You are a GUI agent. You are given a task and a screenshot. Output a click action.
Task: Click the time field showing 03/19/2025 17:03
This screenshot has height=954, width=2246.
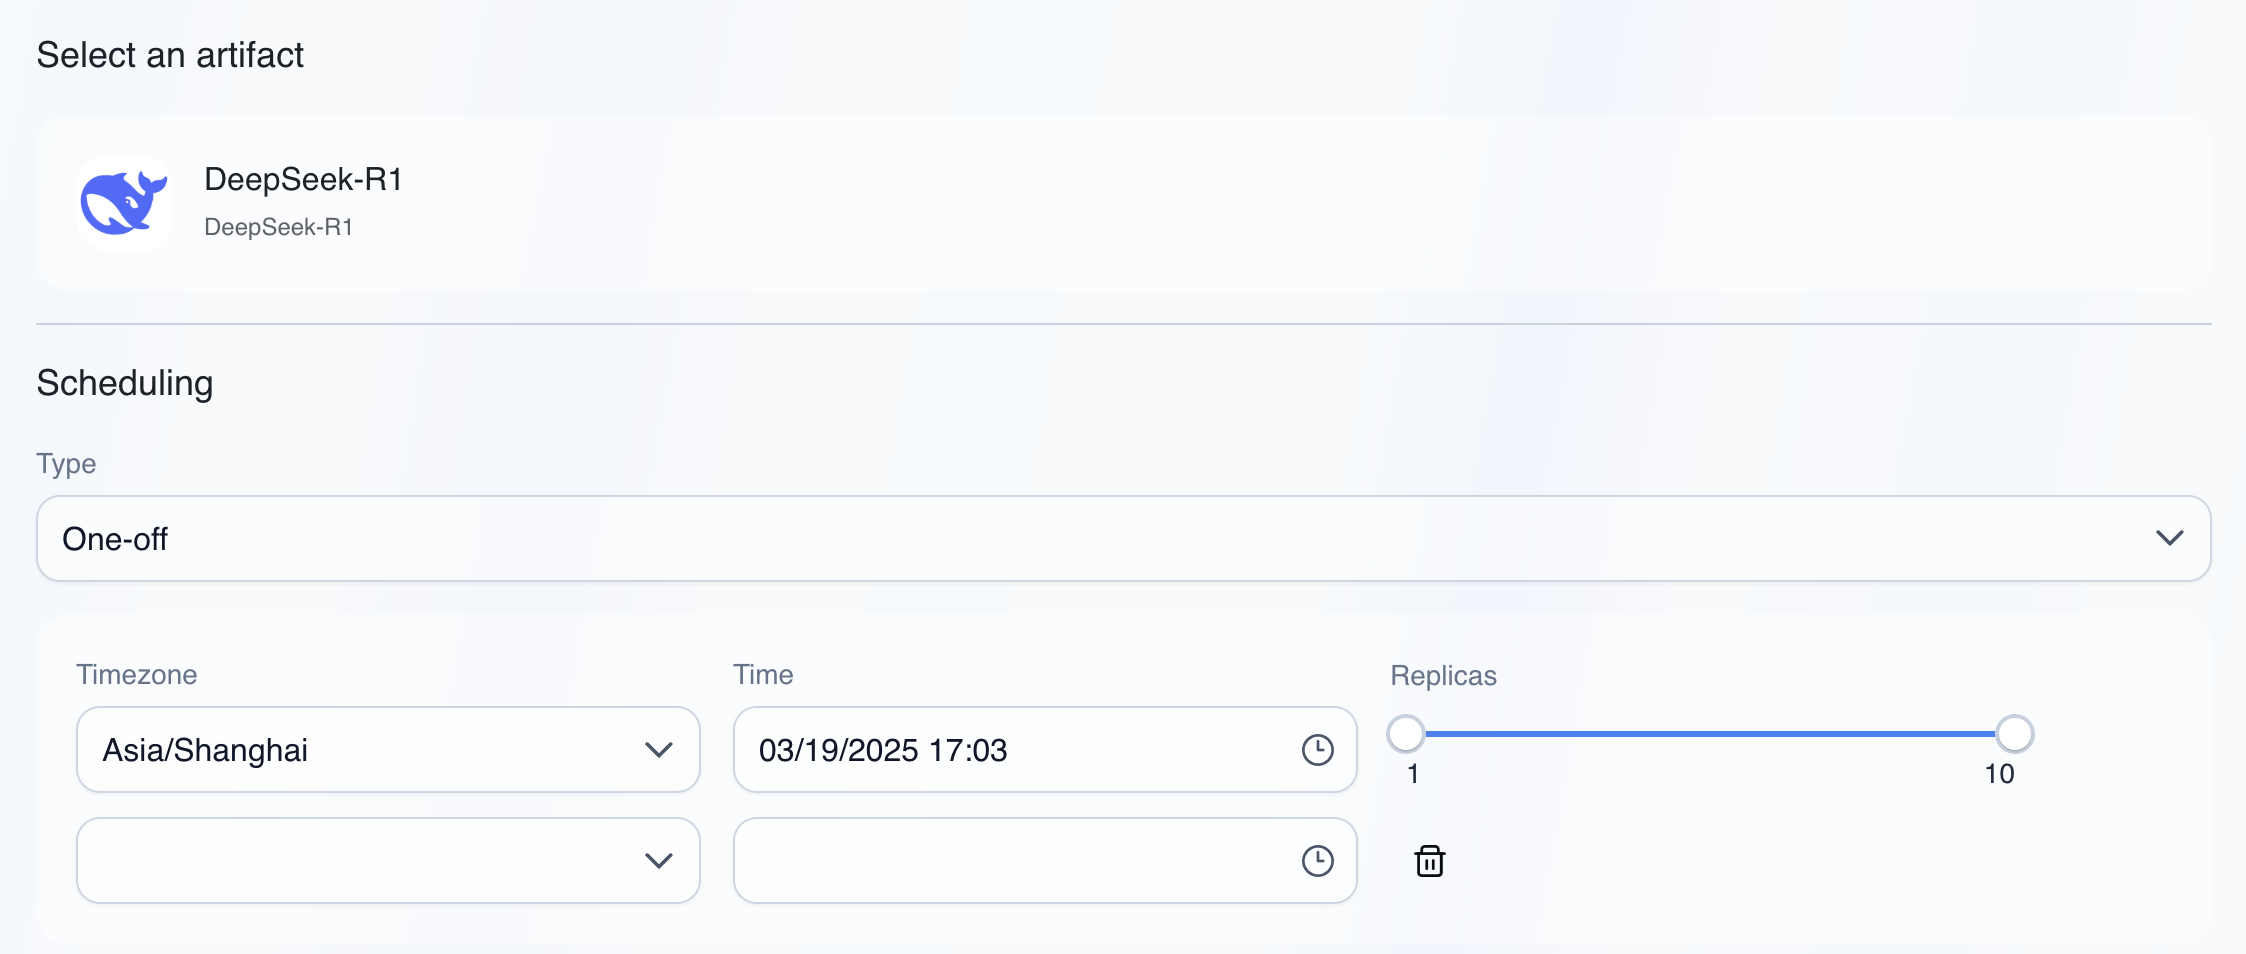[1045, 749]
